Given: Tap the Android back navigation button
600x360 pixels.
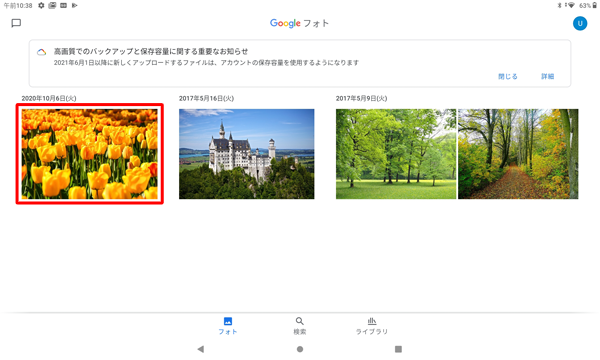Looking at the screenshot, I should (x=201, y=349).
